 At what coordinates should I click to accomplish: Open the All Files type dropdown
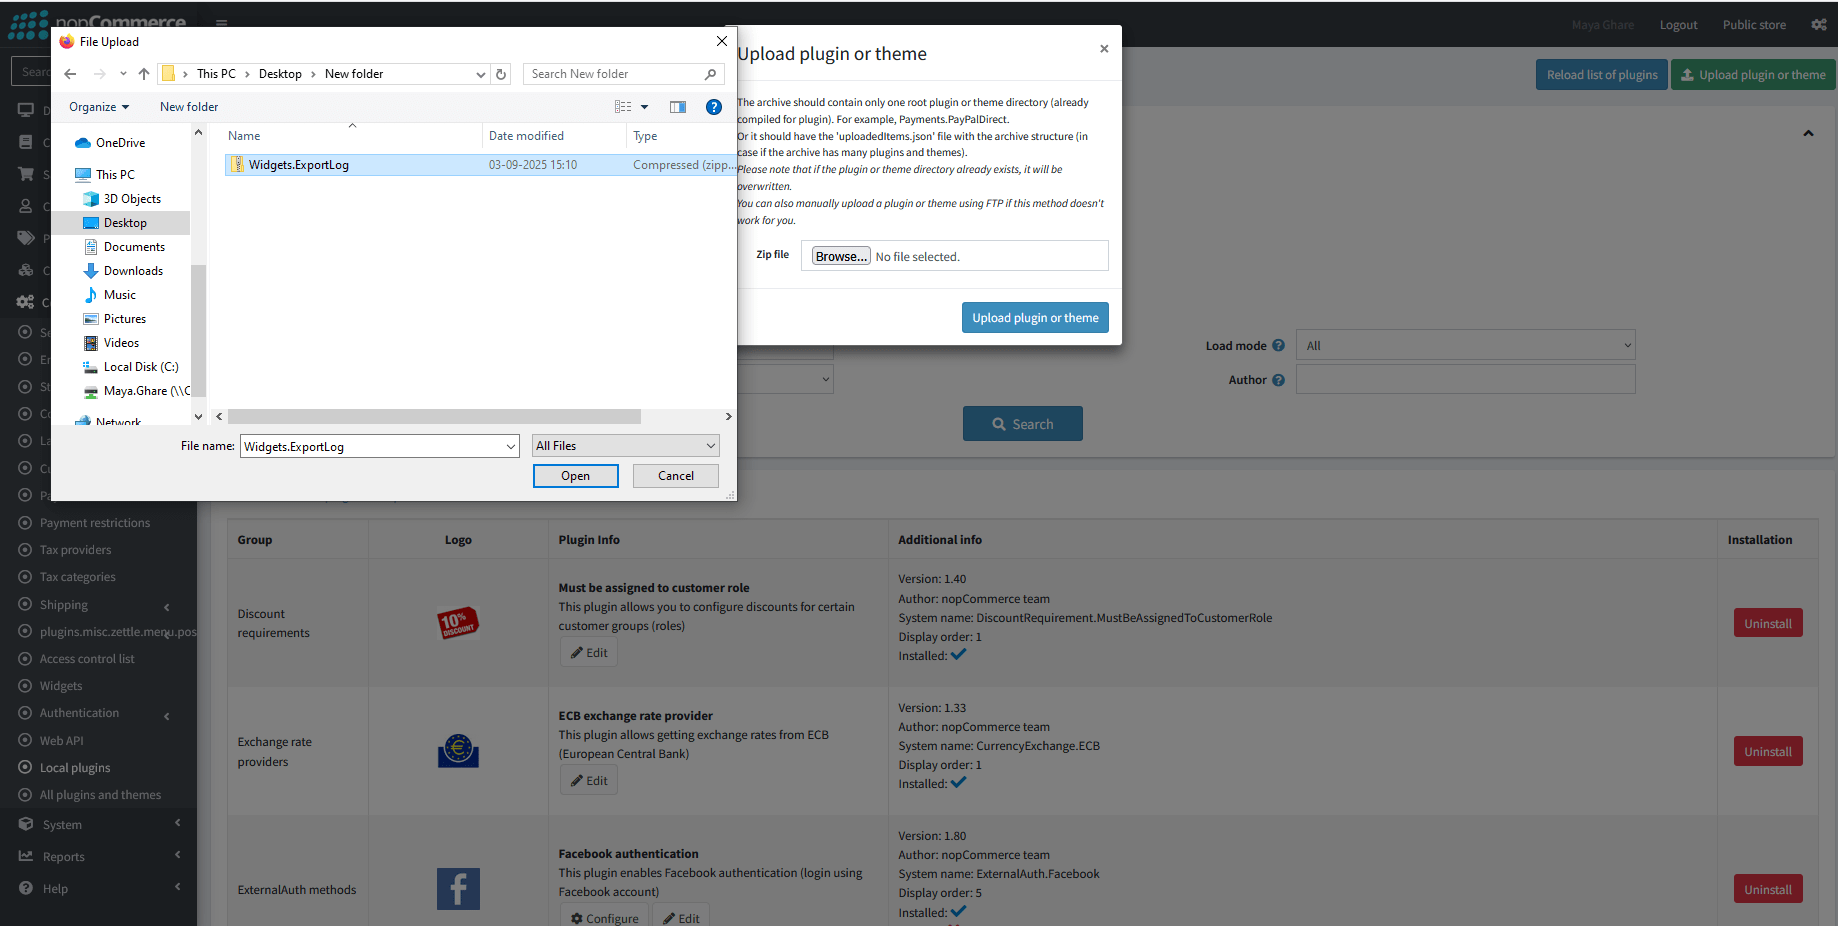tap(625, 446)
